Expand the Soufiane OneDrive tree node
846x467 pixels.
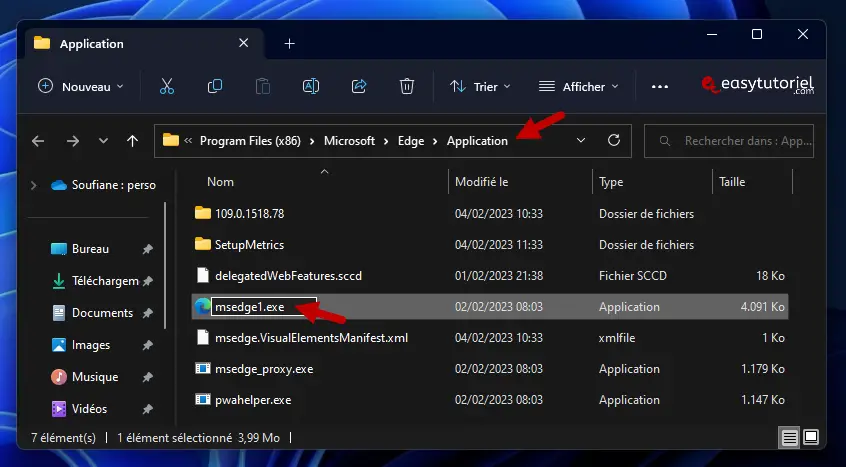click(34, 185)
